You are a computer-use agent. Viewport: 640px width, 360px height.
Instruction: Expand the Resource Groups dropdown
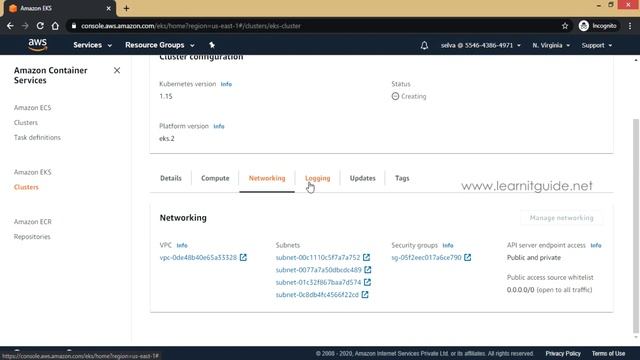(160, 45)
